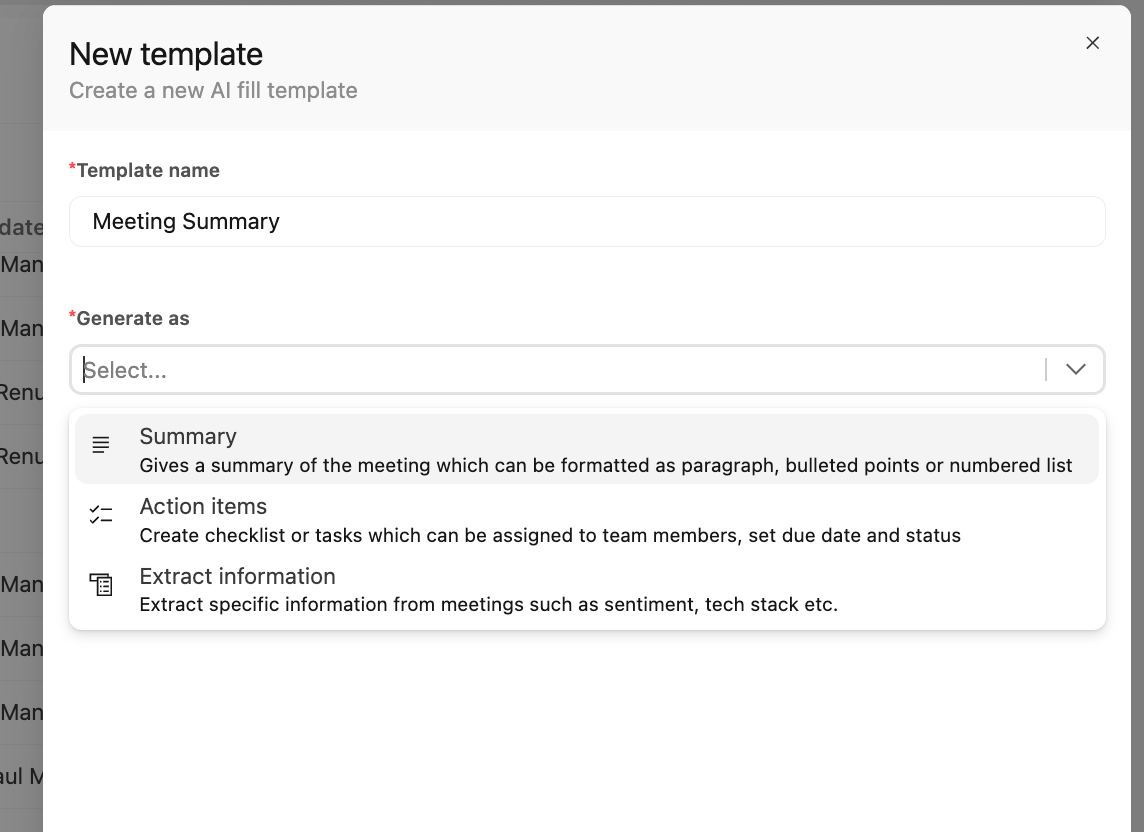1144x832 pixels.
Task: Collapse the Generate as dropdown chevron
Action: pos(1075,369)
